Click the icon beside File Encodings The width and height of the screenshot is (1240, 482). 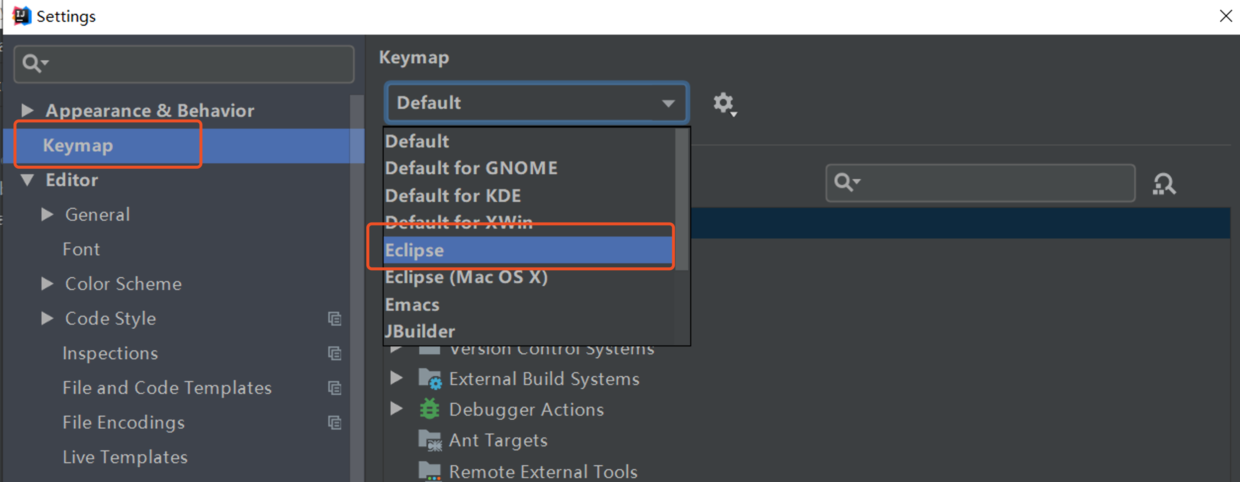[335, 423]
